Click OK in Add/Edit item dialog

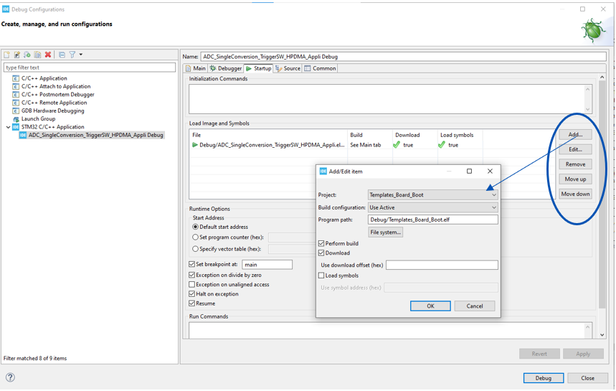point(430,306)
